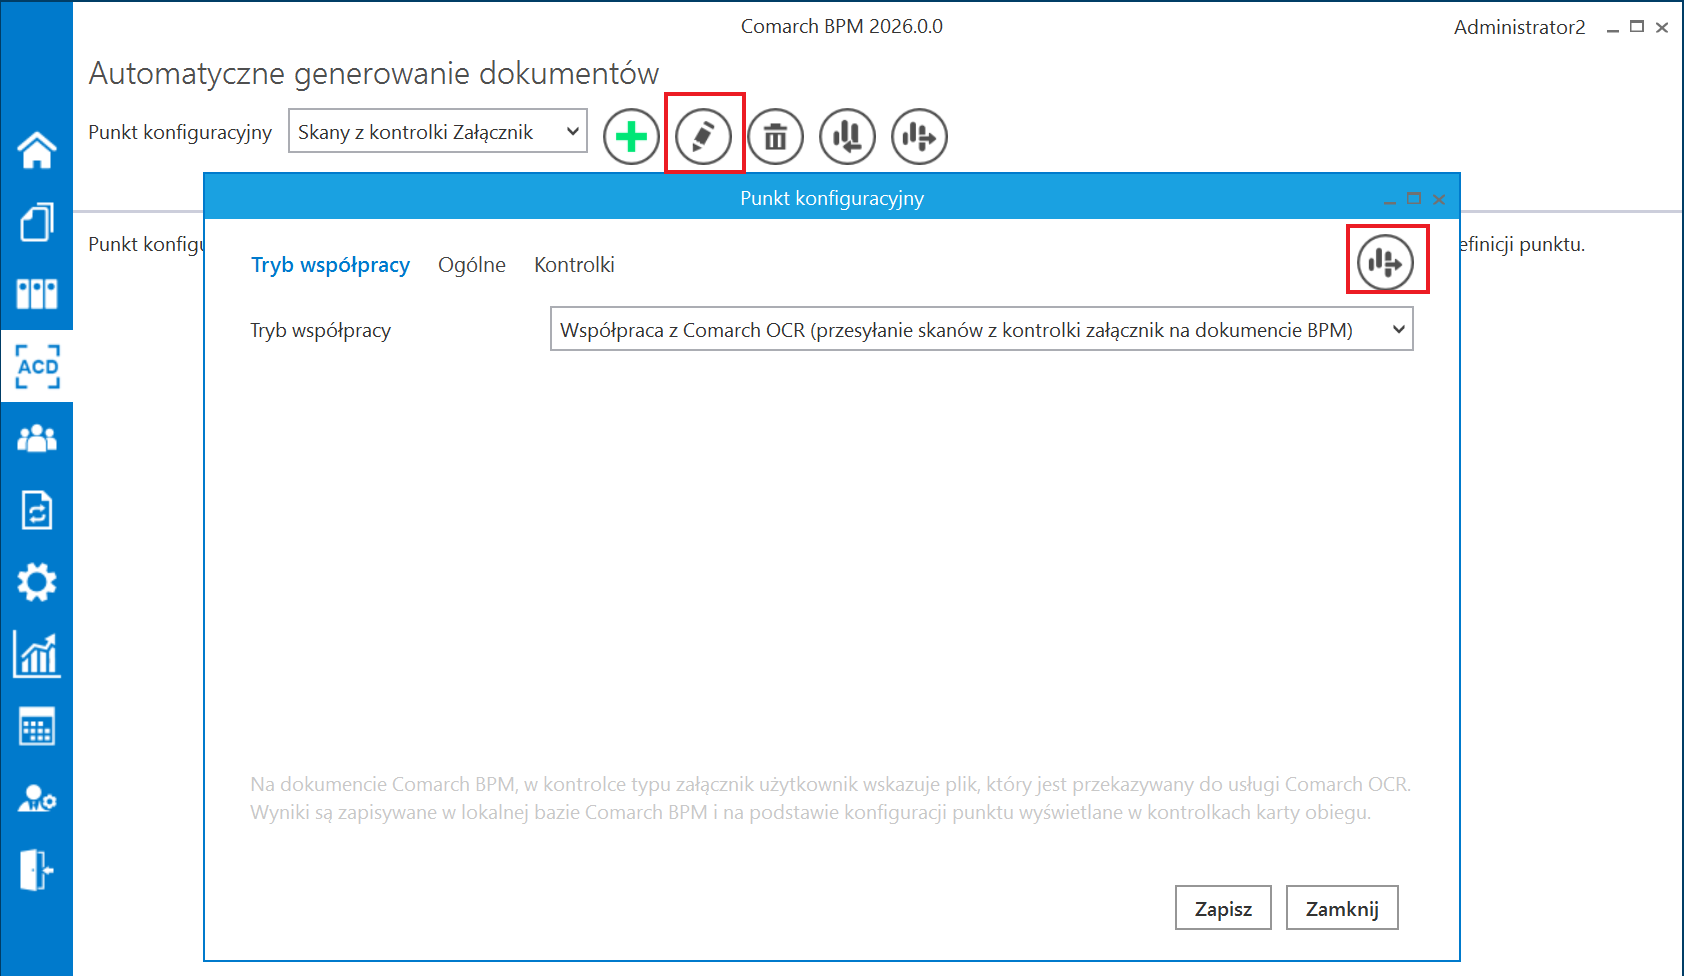
Task: Open the Punkt konfiguracyjny dropdown in main window
Action: pyautogui.click(x=437, y=131)
